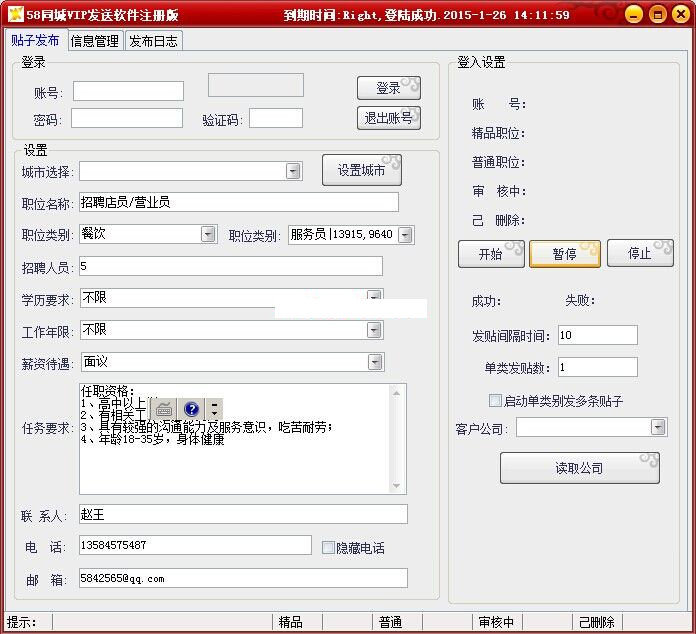Switch to the 信息管理 tab
This screenshot has width=697, height=634.
click(x=94, y=41)
